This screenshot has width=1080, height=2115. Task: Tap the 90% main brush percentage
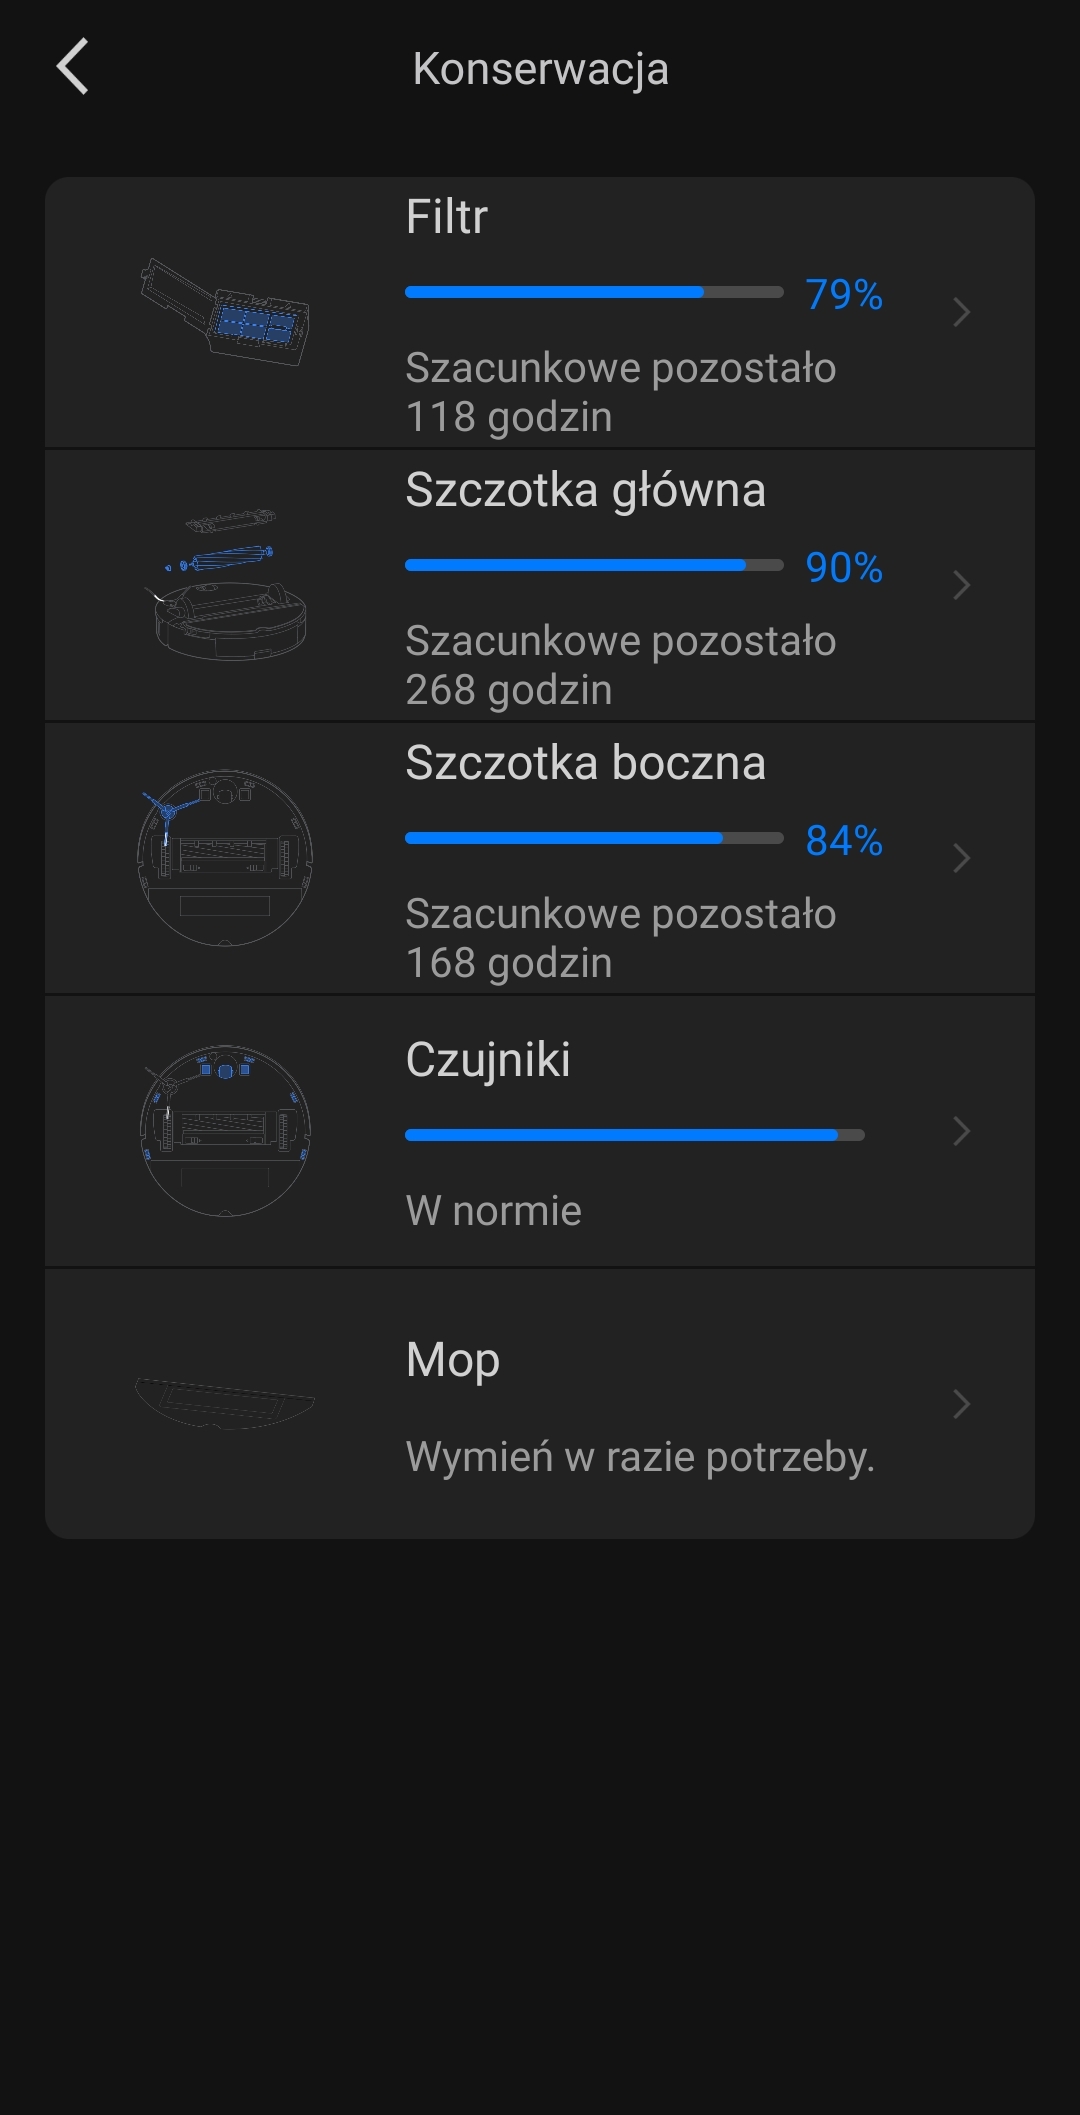tap(844, 567)
